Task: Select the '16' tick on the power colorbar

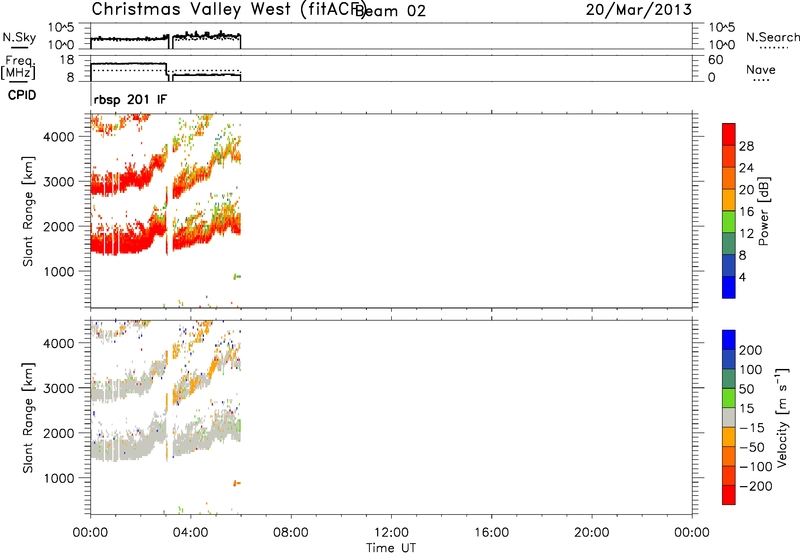Action: 746,212
